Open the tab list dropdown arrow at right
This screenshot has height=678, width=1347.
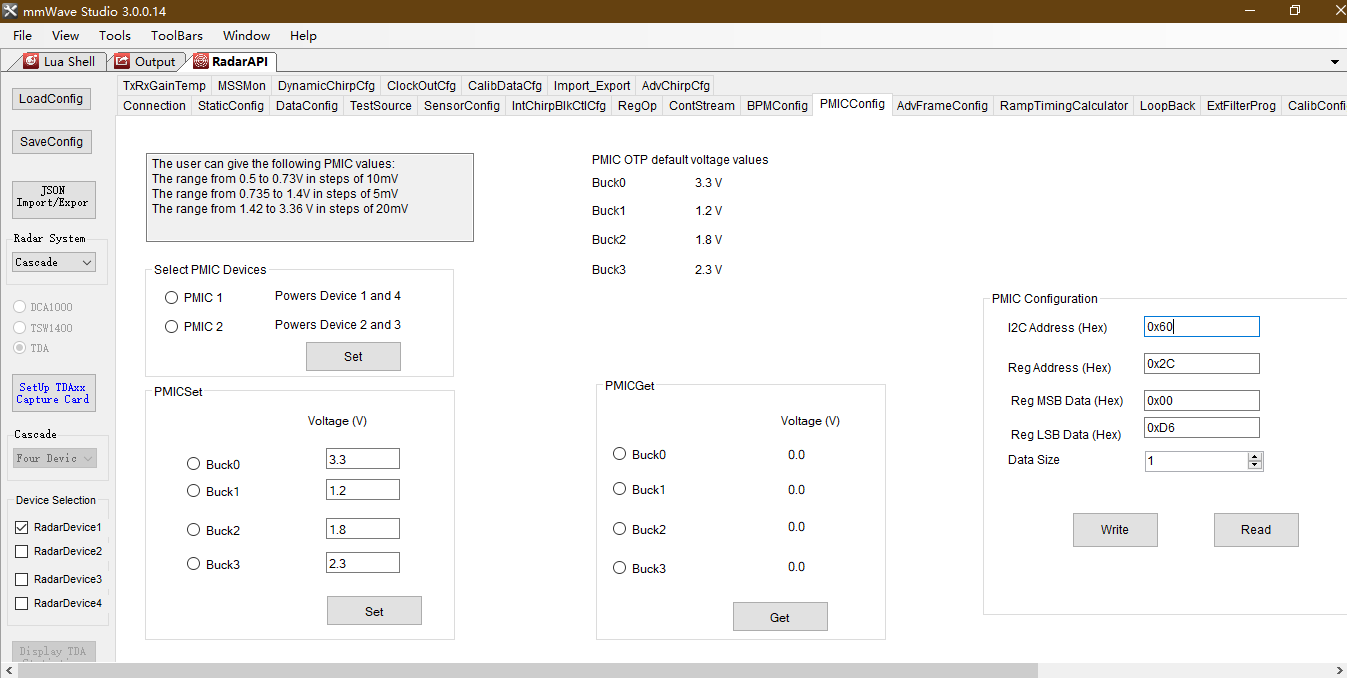[x=1335, y=62]
